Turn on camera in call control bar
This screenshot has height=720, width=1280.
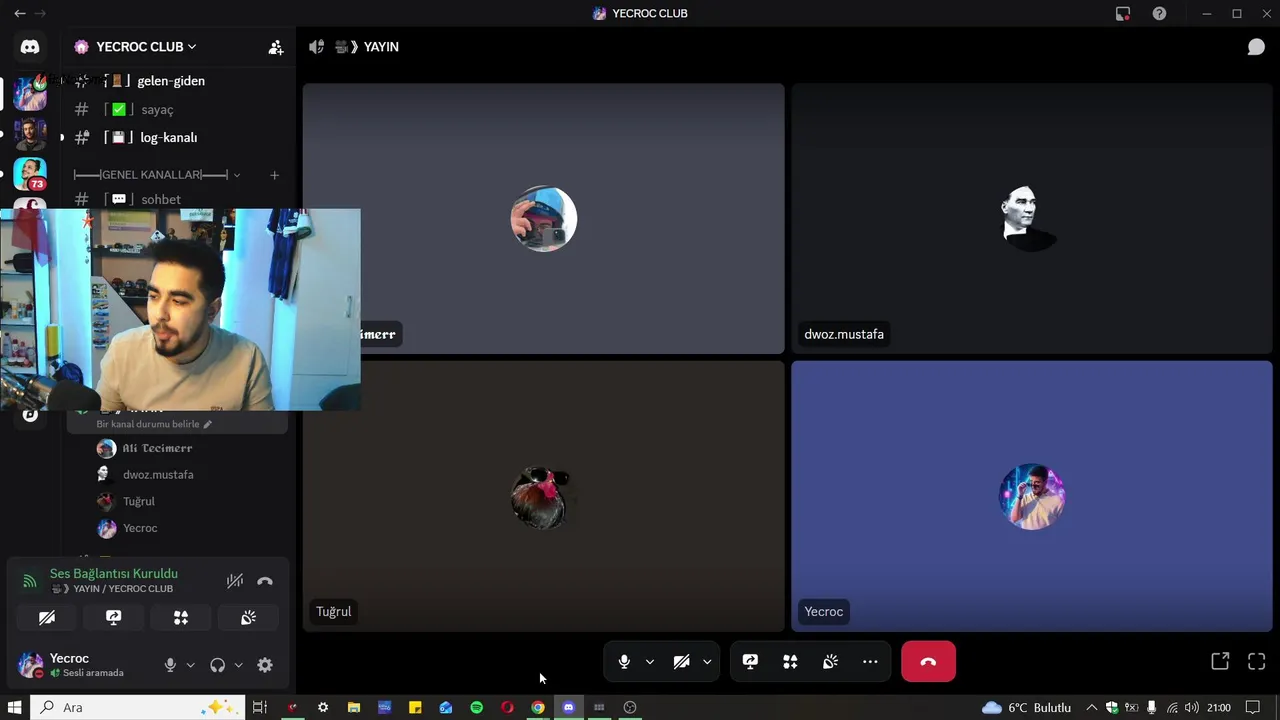[681, 662]
